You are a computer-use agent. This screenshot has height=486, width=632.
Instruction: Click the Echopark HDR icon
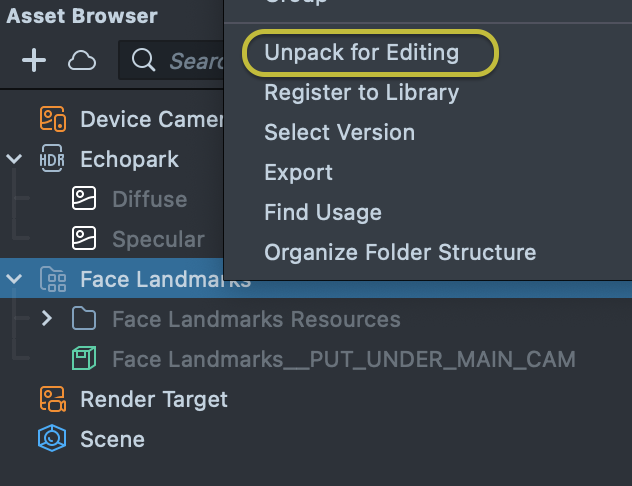coord(52,159)
